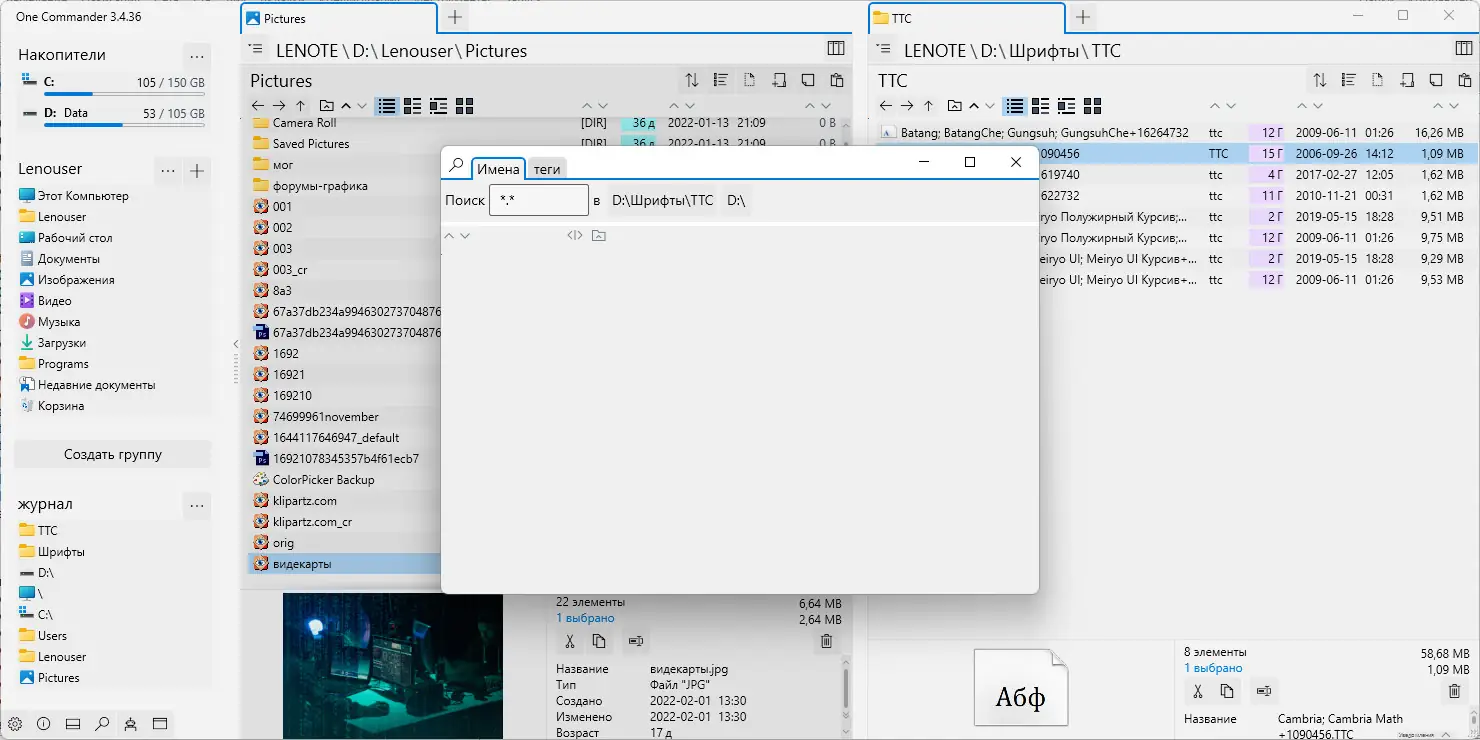
Task: Select Имена tab in search window
Action: (498, 169)
